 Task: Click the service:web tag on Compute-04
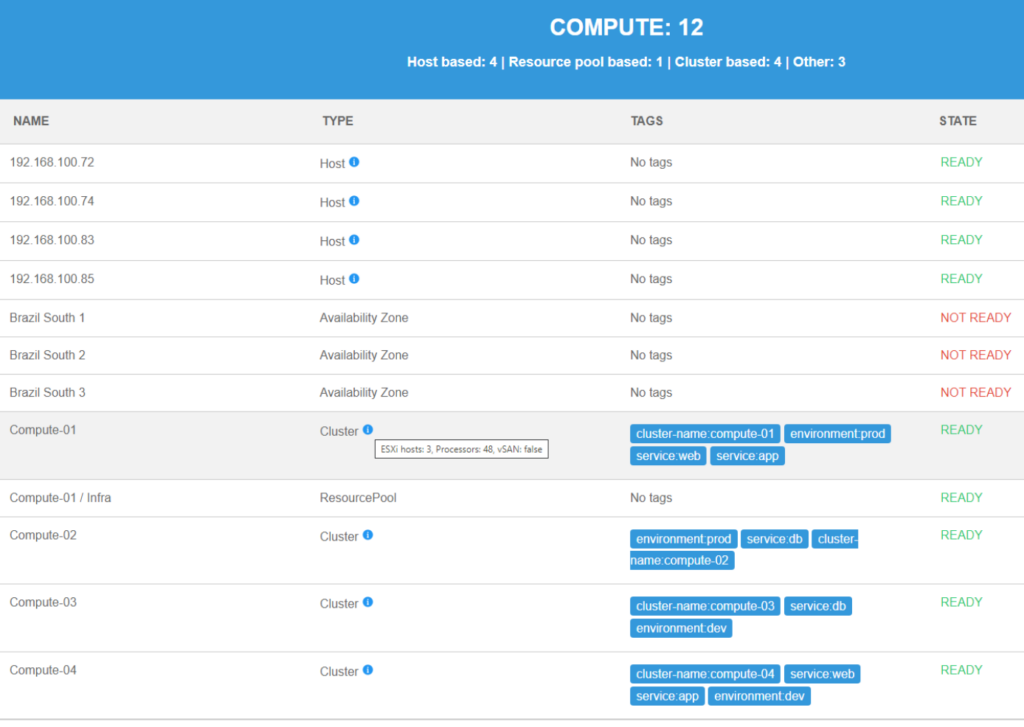point(822,674)
